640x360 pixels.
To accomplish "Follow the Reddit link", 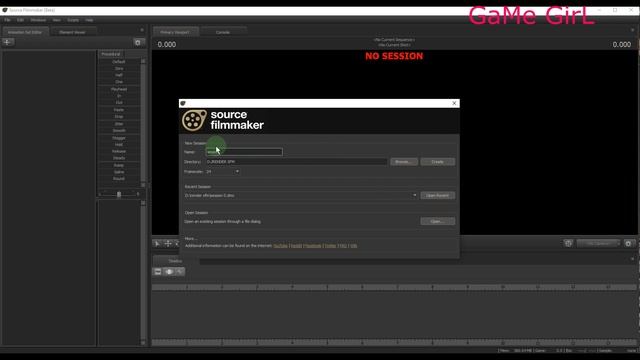I will 296,246.
